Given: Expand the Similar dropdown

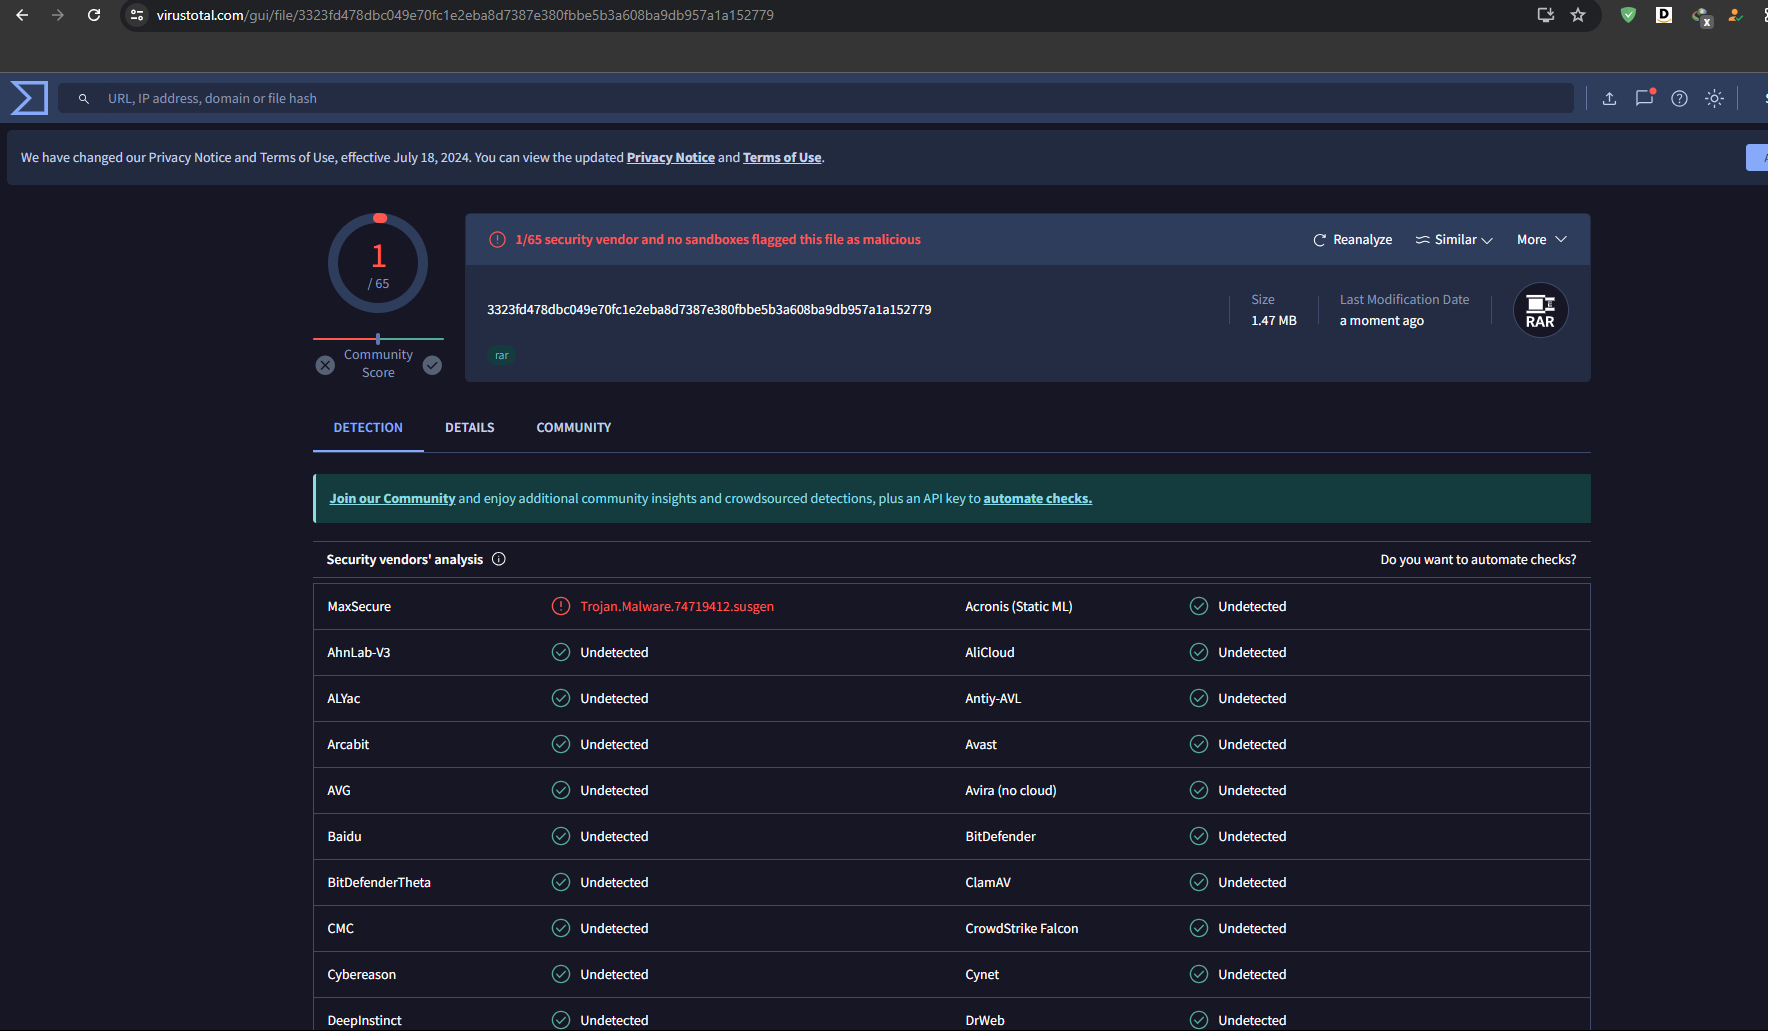Looking at the screenshot, I should pos(1454,239).
